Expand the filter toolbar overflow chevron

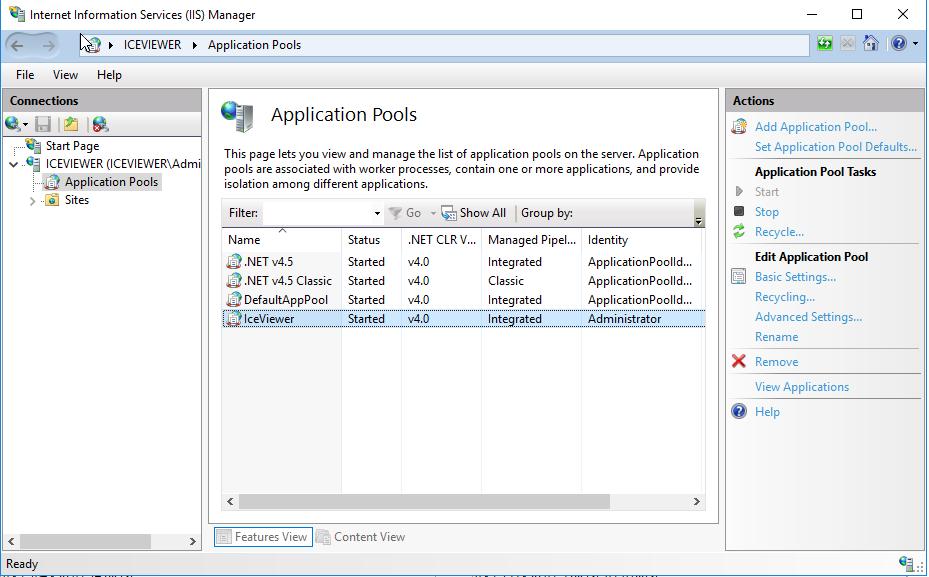pos(699,220)
